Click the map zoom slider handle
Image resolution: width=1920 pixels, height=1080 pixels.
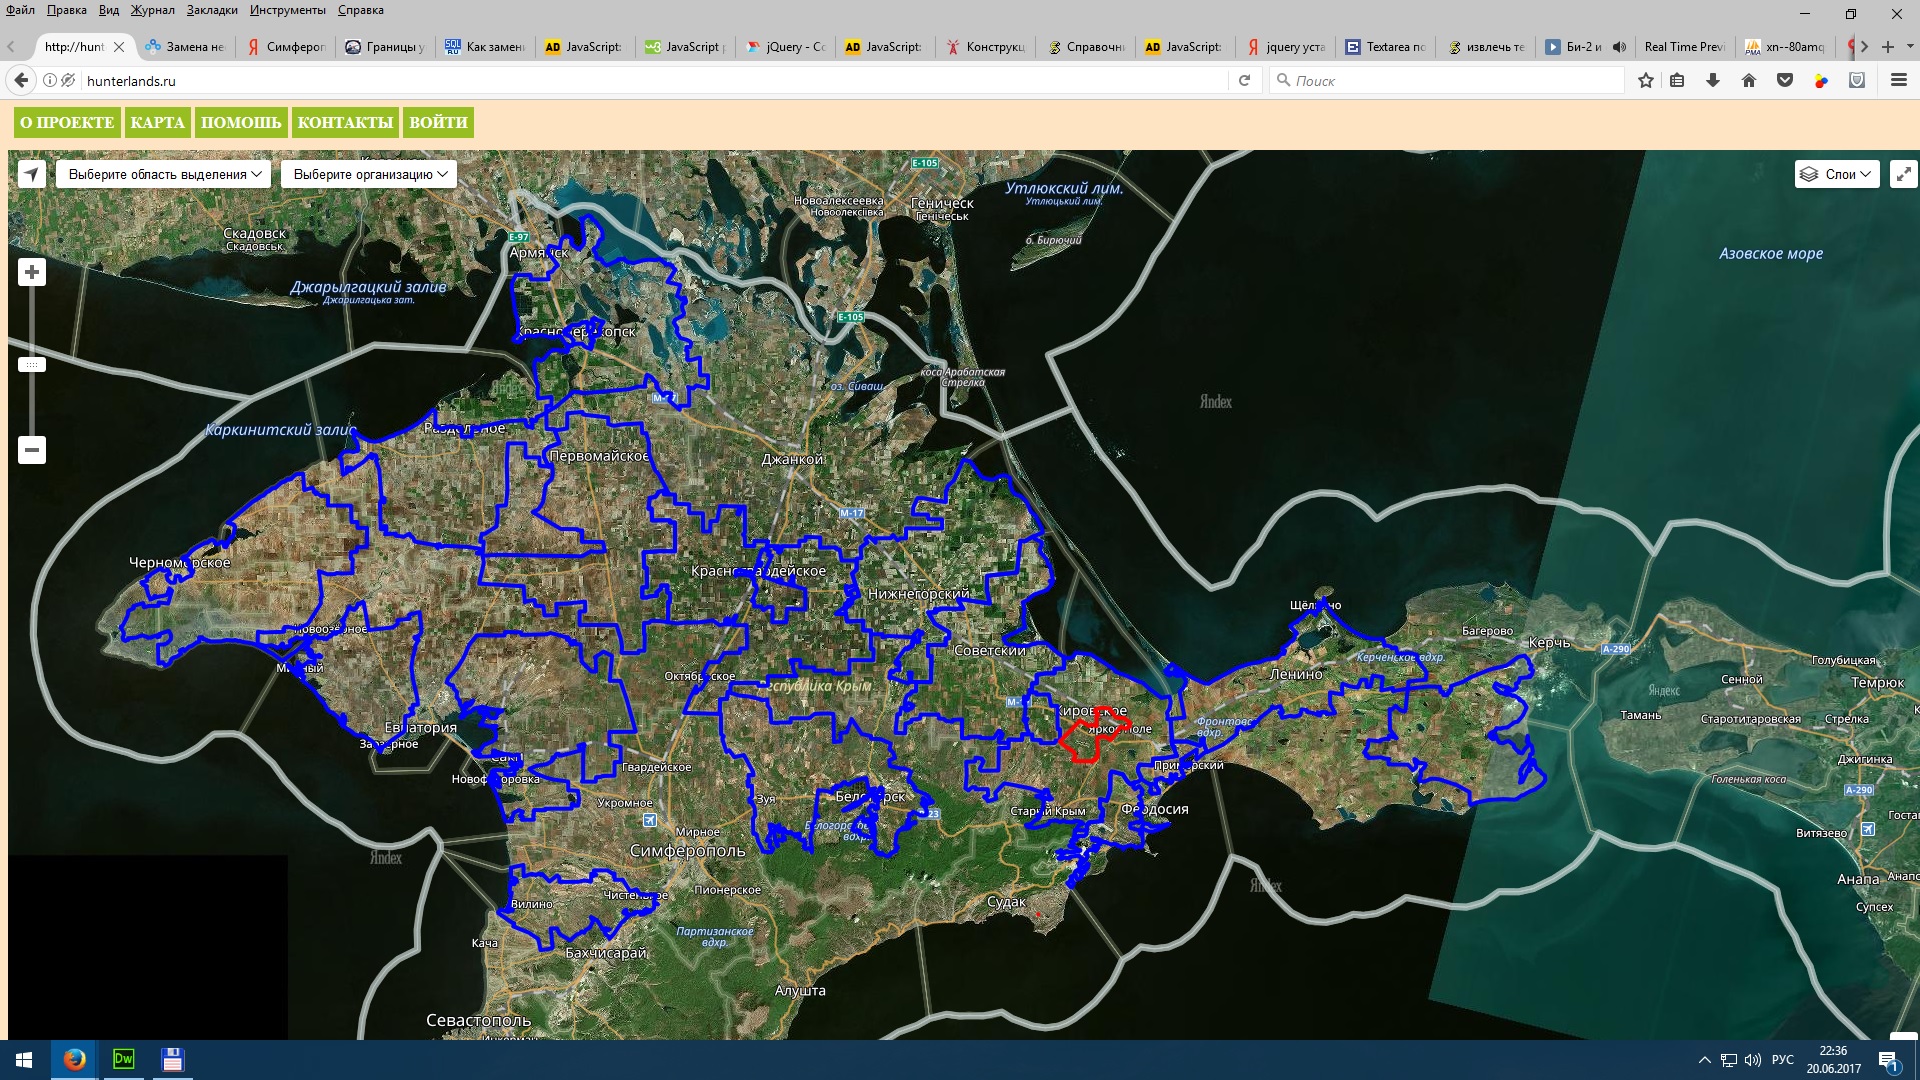(x=32, y=365)
